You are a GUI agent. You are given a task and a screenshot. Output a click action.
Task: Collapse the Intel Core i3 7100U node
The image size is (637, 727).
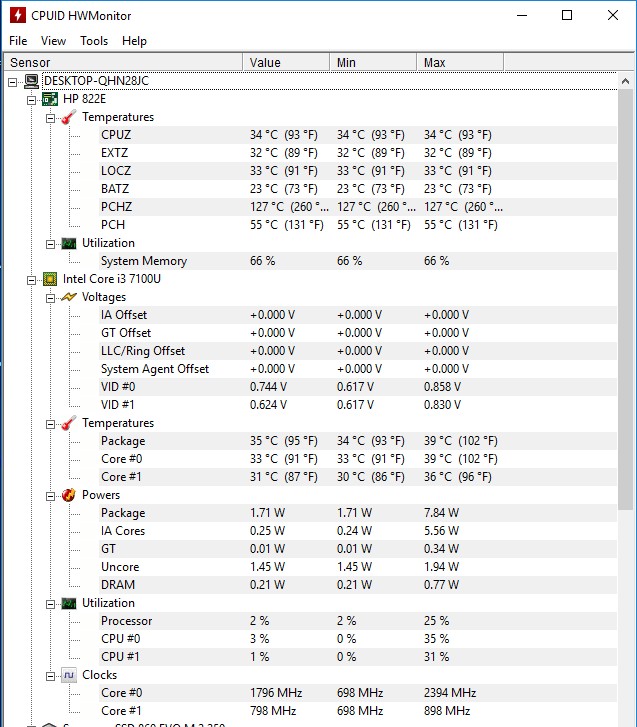click(31, 279)
